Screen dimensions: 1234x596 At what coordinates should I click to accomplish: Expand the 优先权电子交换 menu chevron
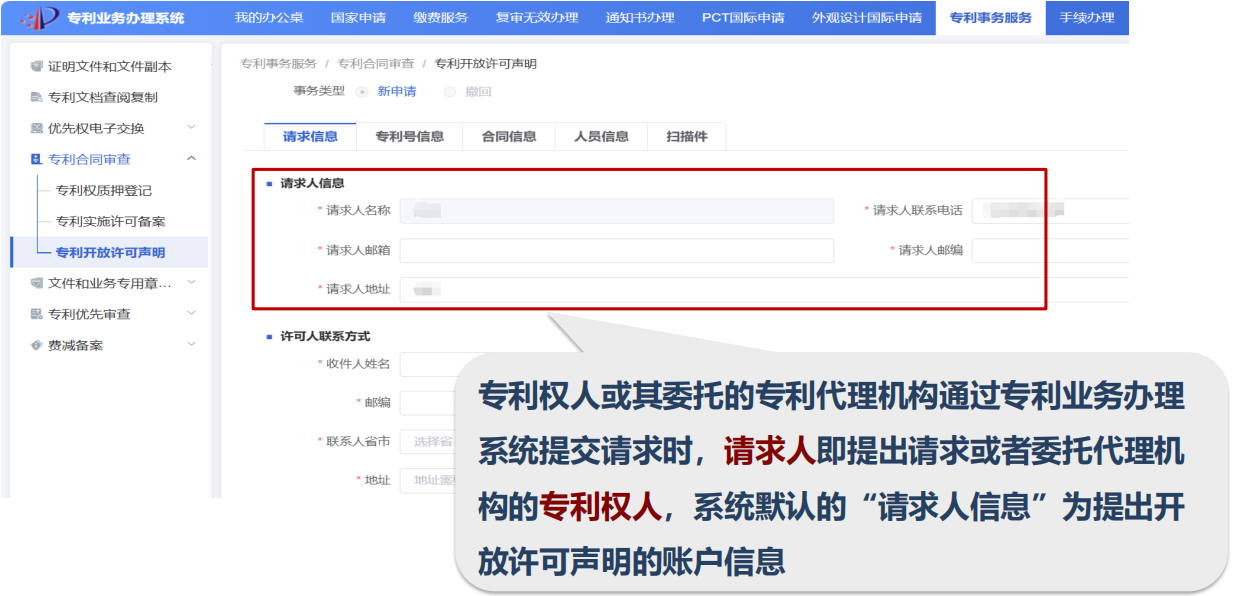coord(192,128)
